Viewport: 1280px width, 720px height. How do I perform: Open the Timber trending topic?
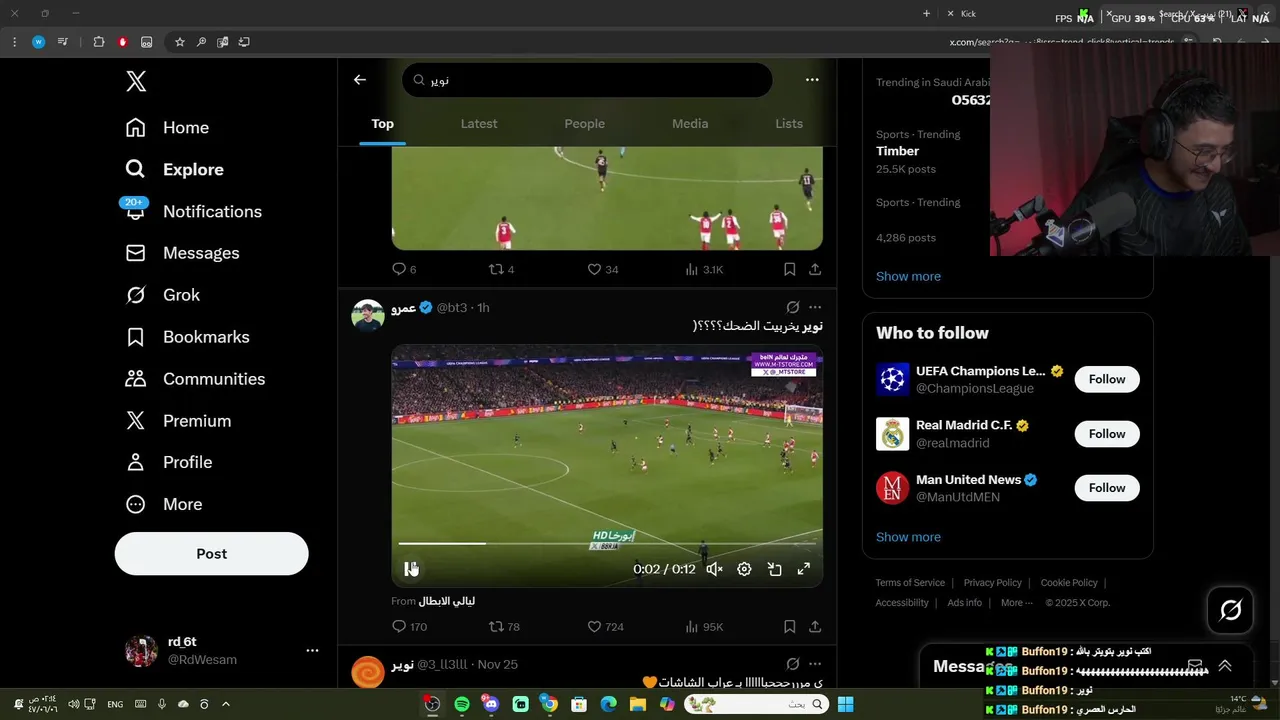coord(897,151)
